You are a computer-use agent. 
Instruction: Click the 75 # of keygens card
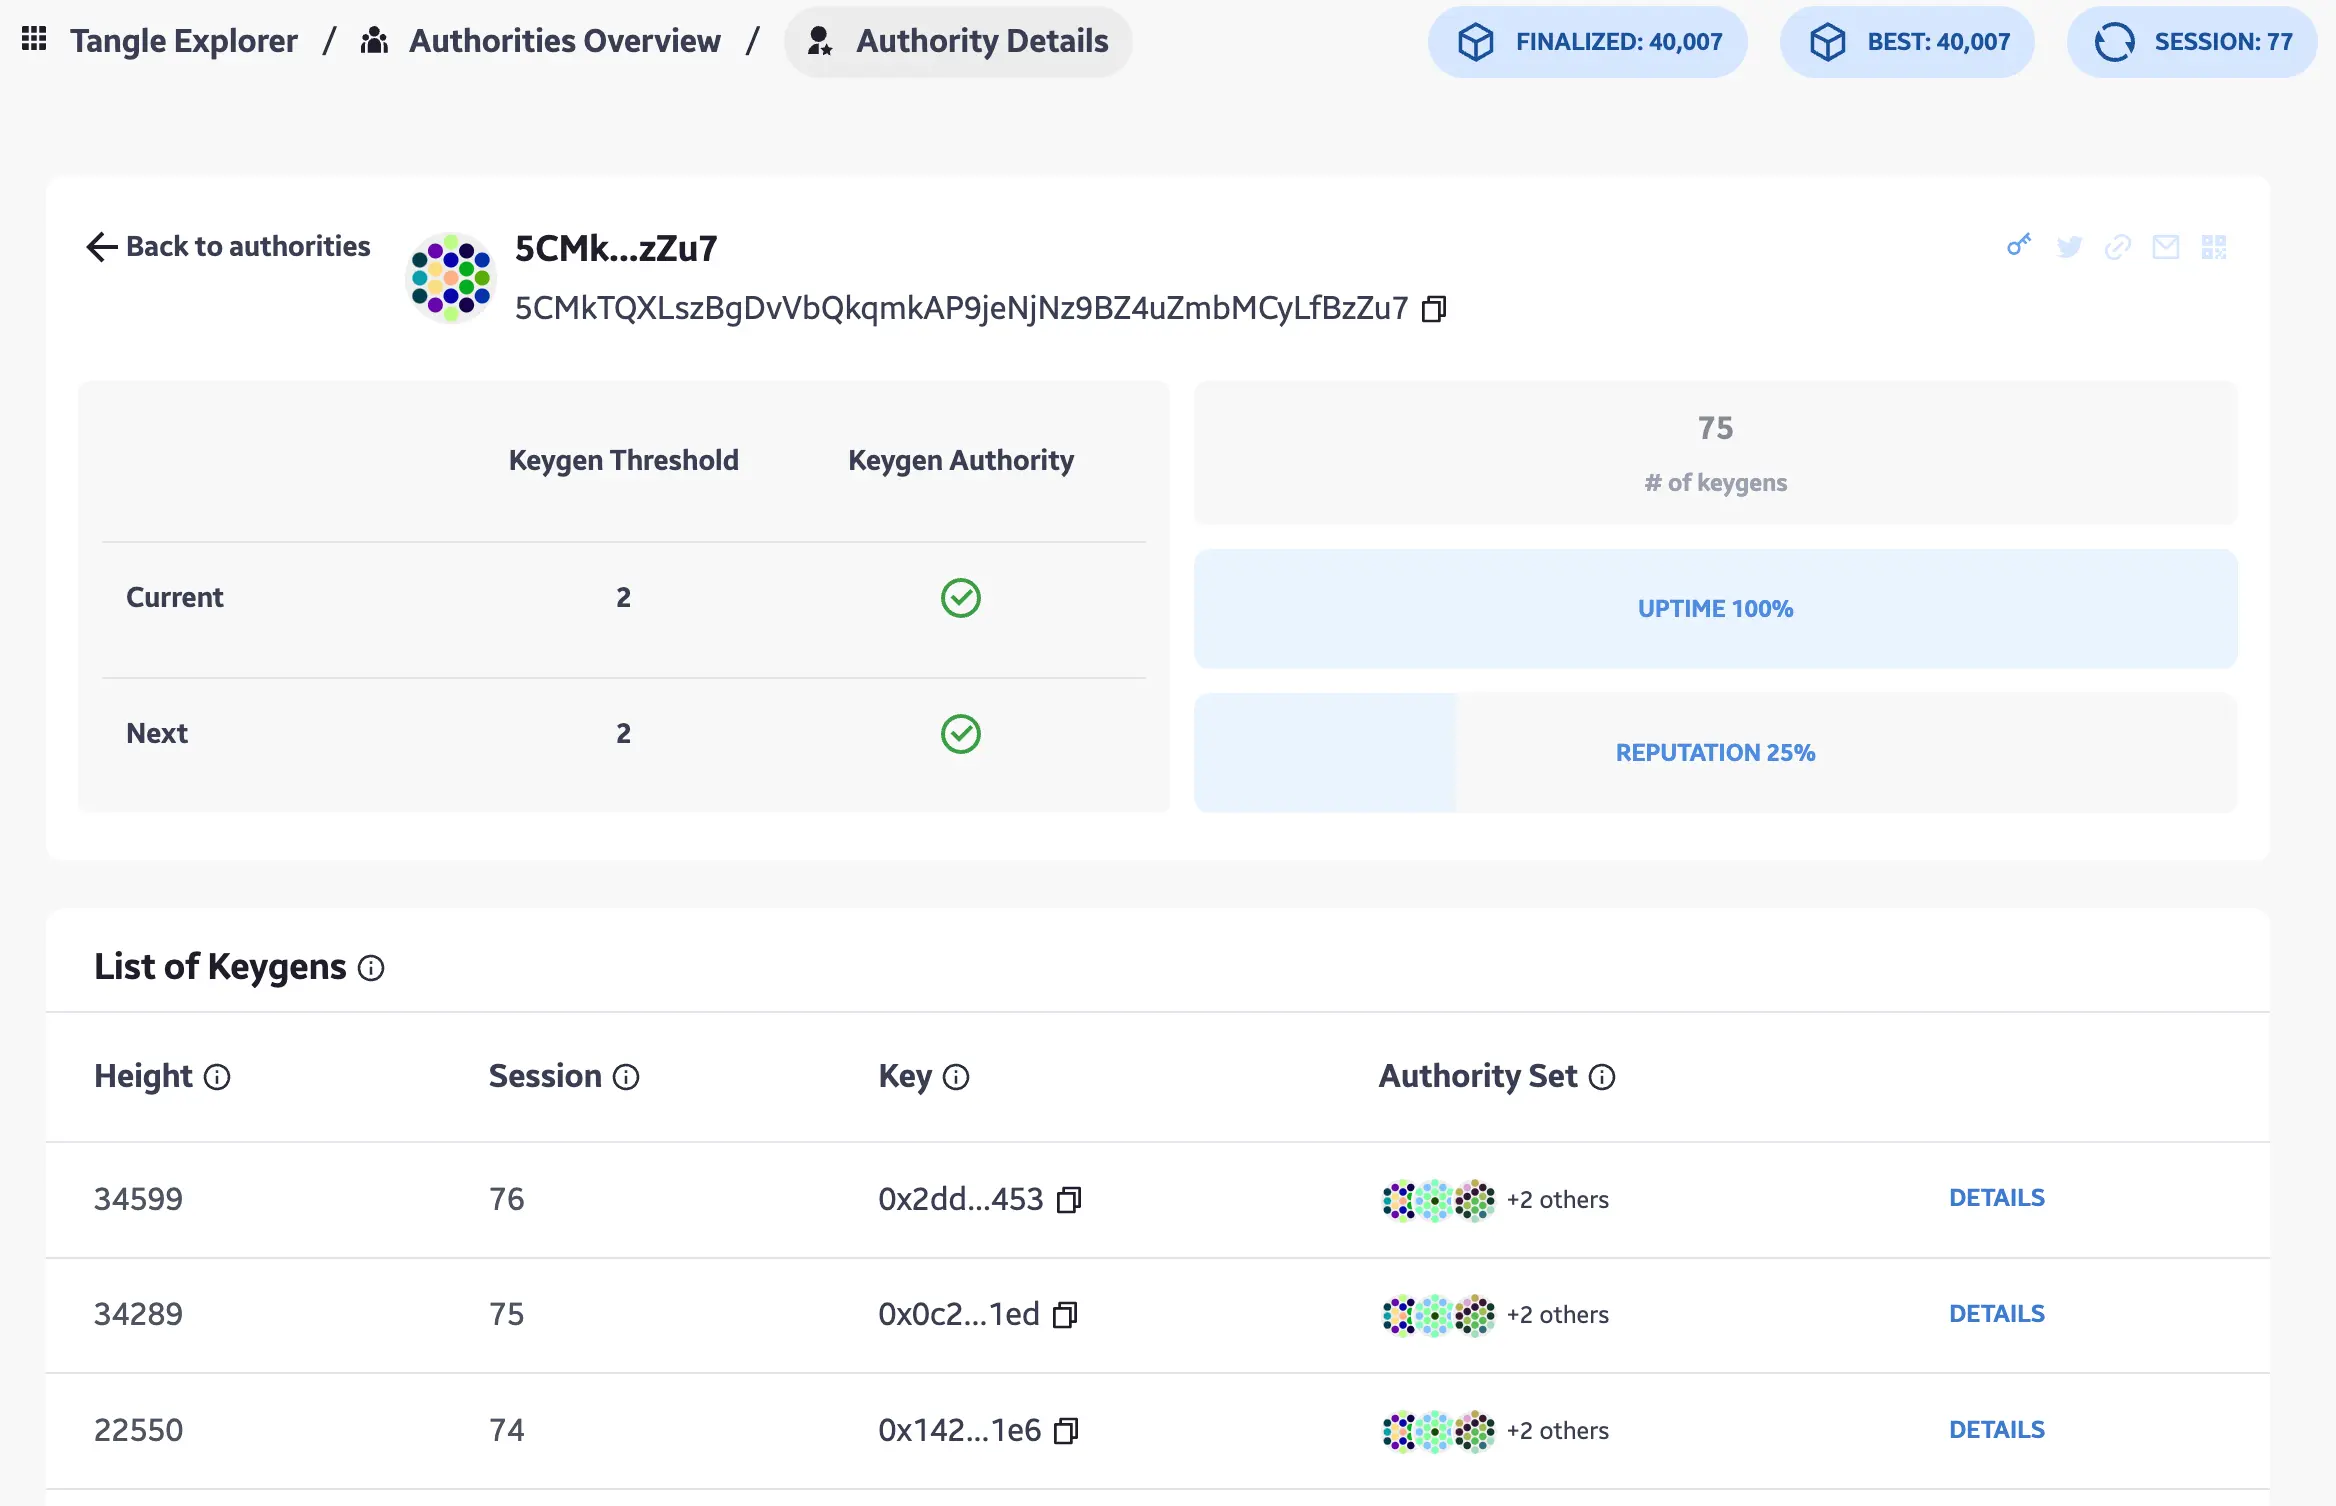coord(1716,452)
